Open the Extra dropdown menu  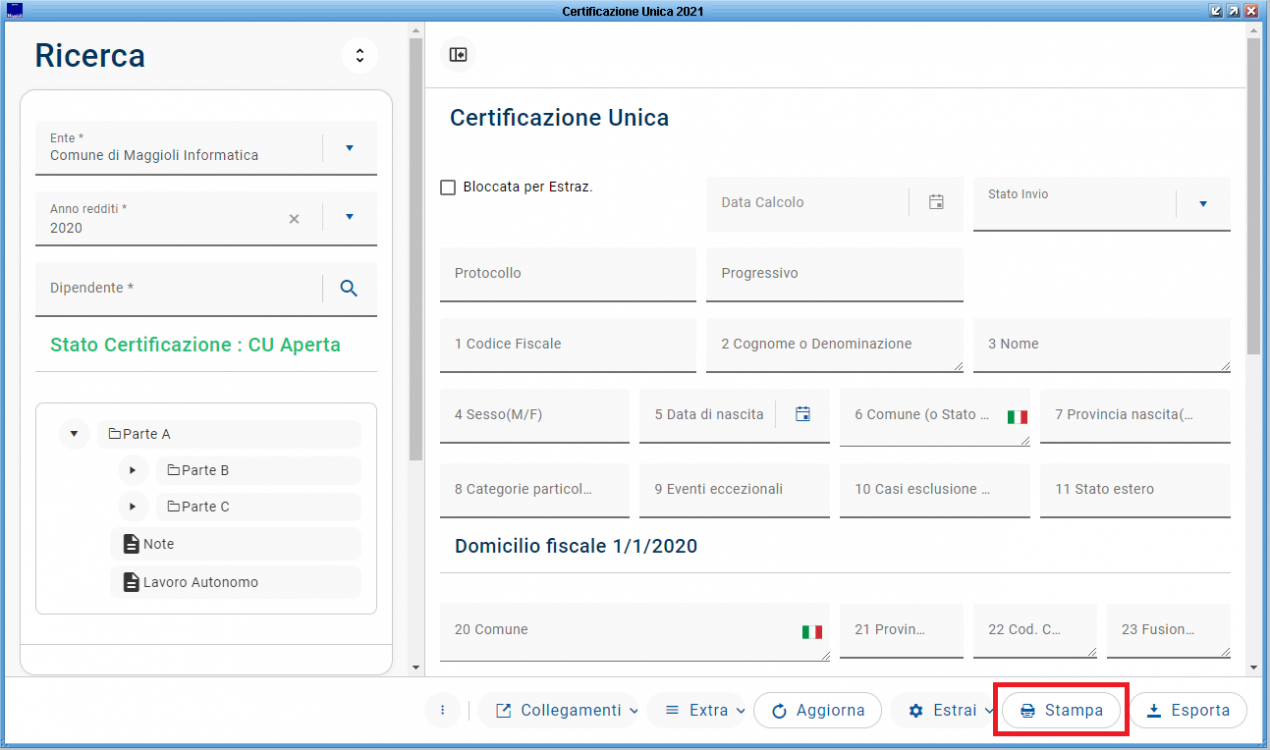pos(697,710)
